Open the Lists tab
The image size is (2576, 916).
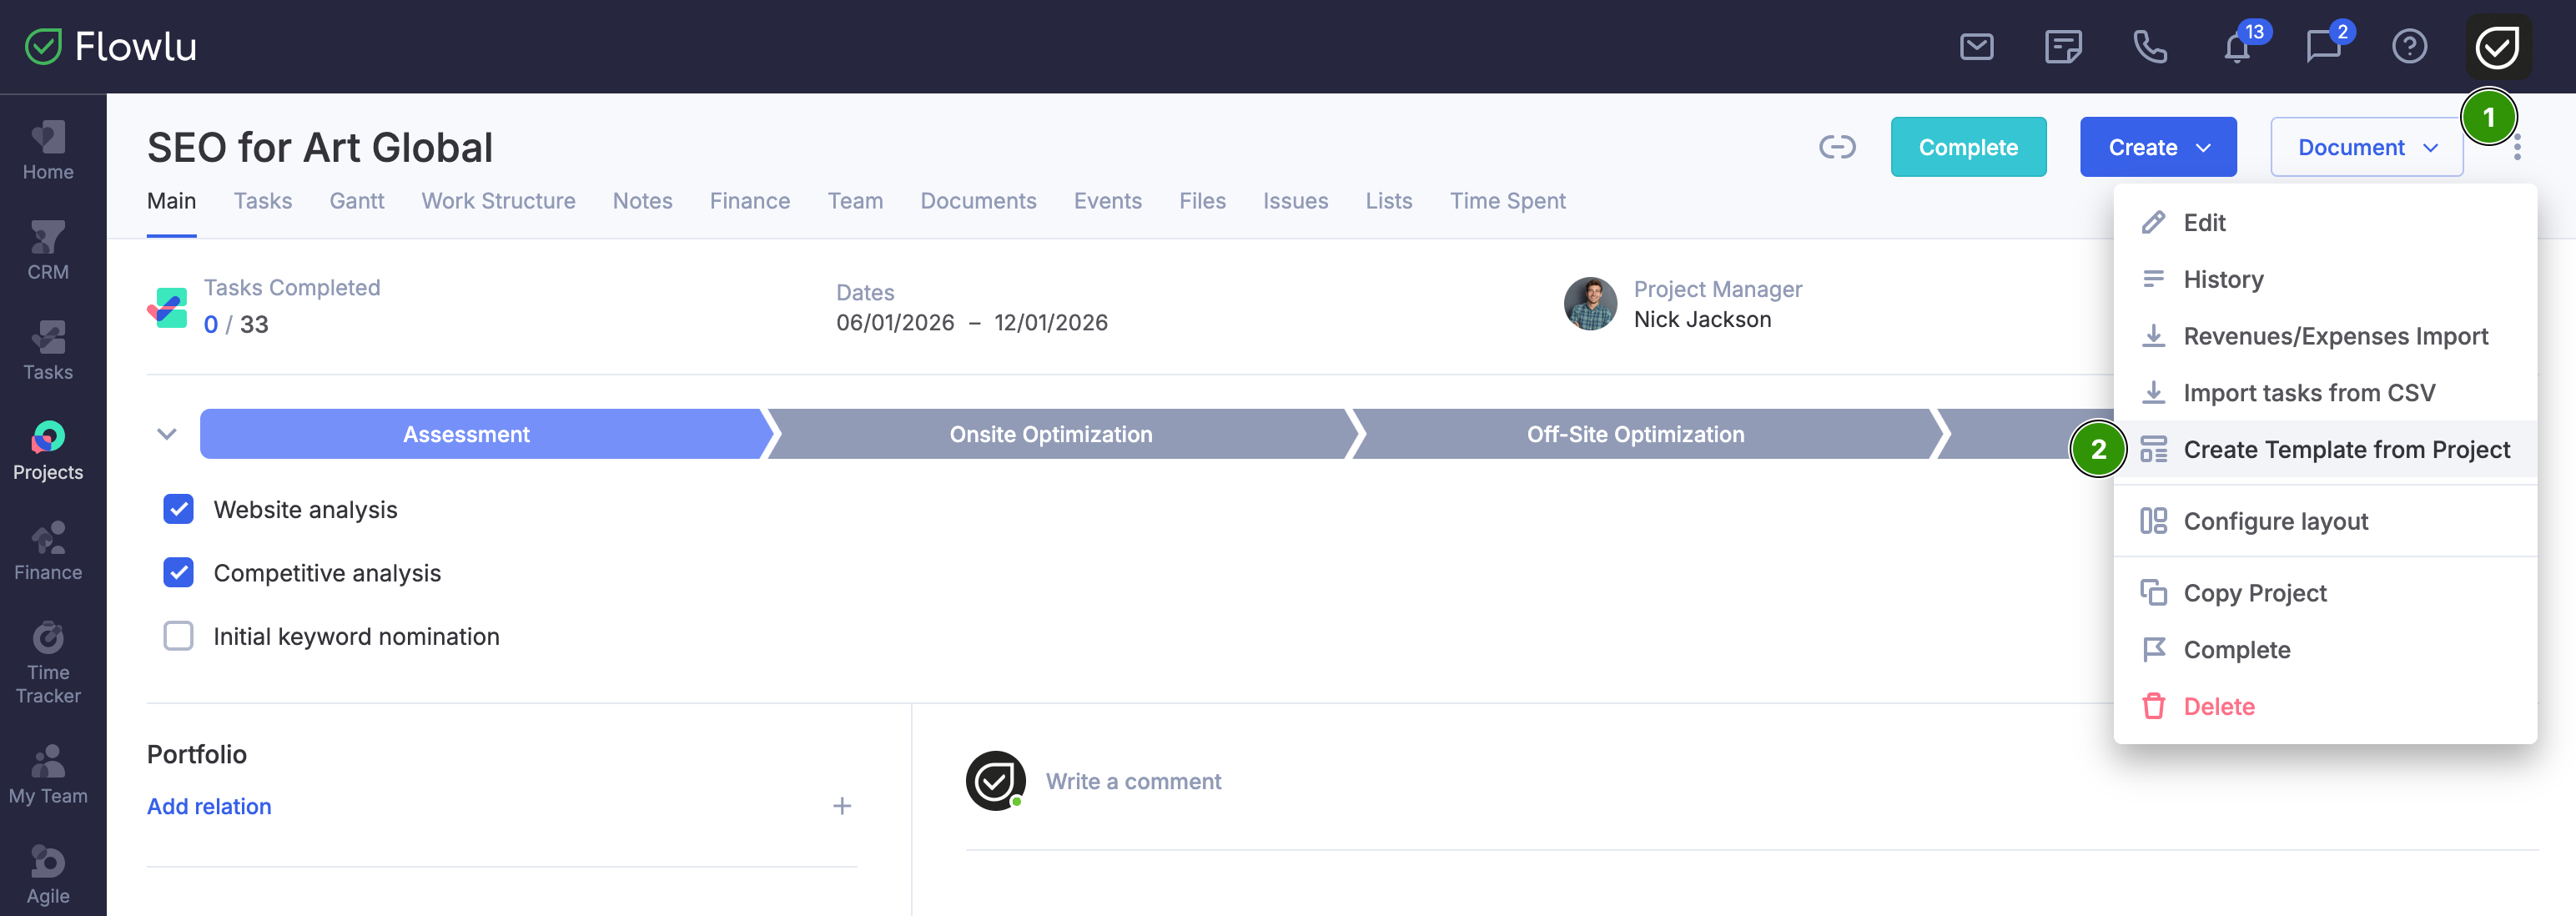click(1388, 201)
